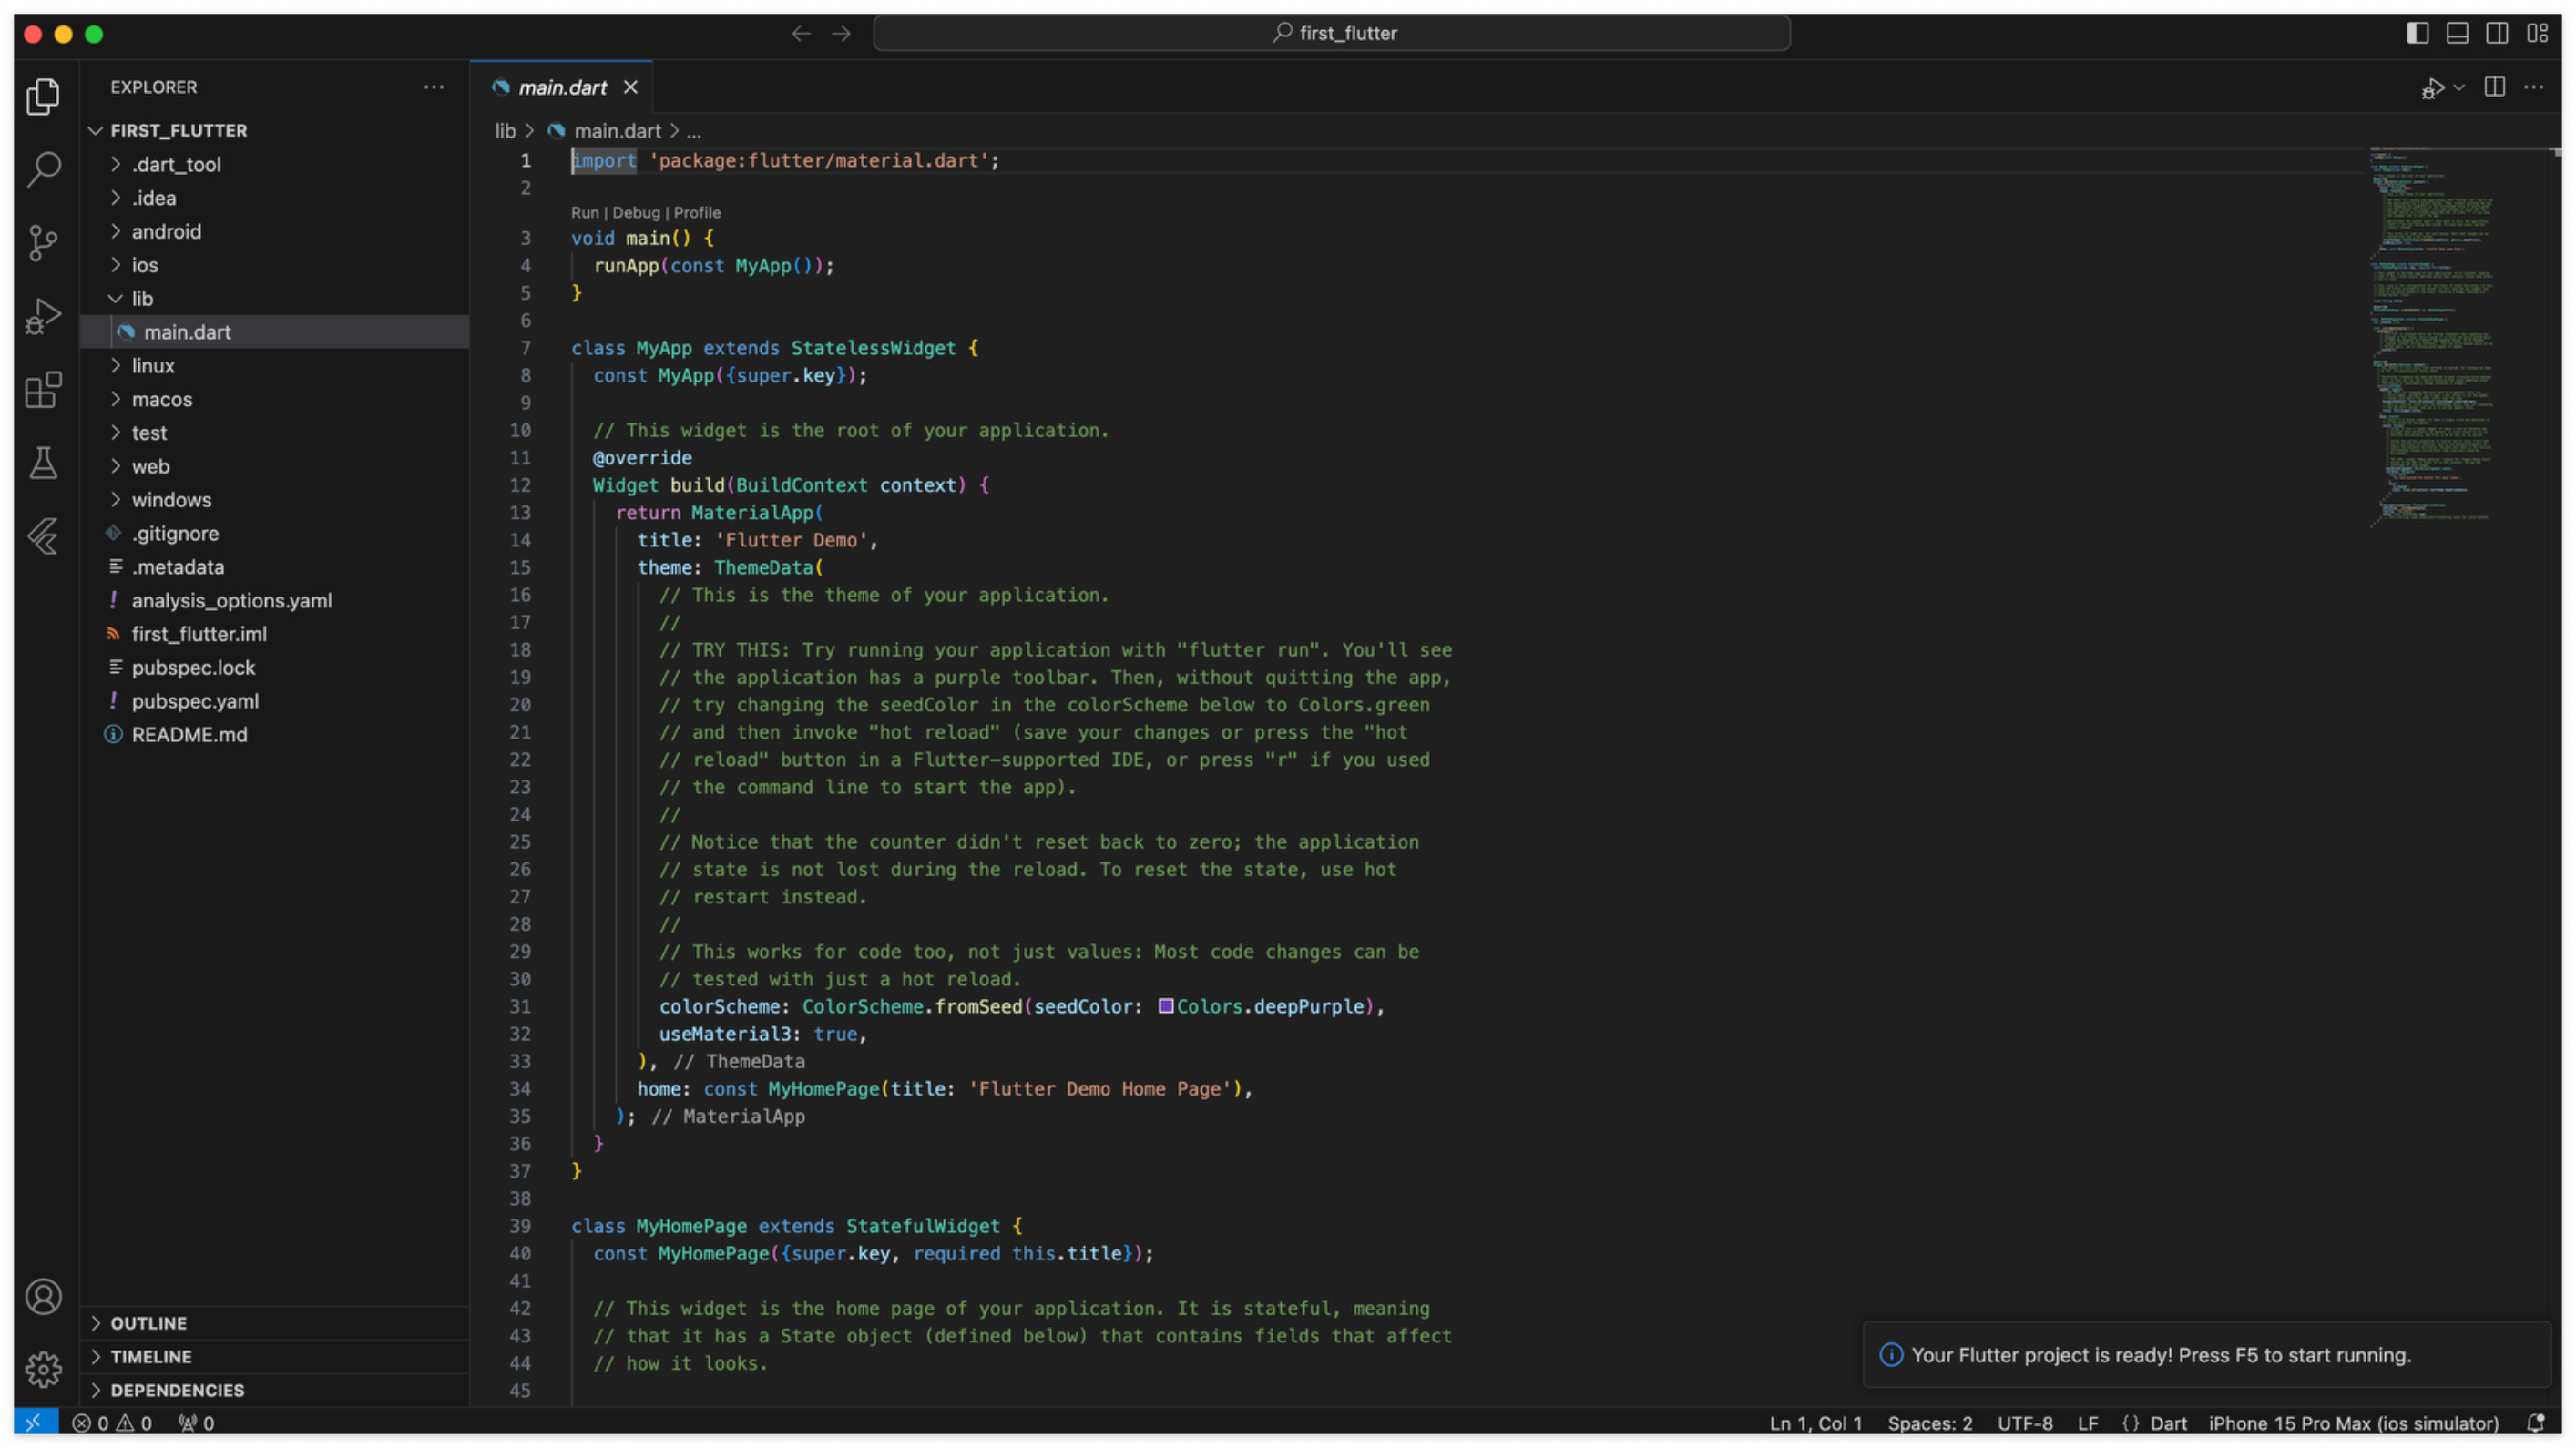
Task: Open the Source Control view
Action: [x=43, y=242]
